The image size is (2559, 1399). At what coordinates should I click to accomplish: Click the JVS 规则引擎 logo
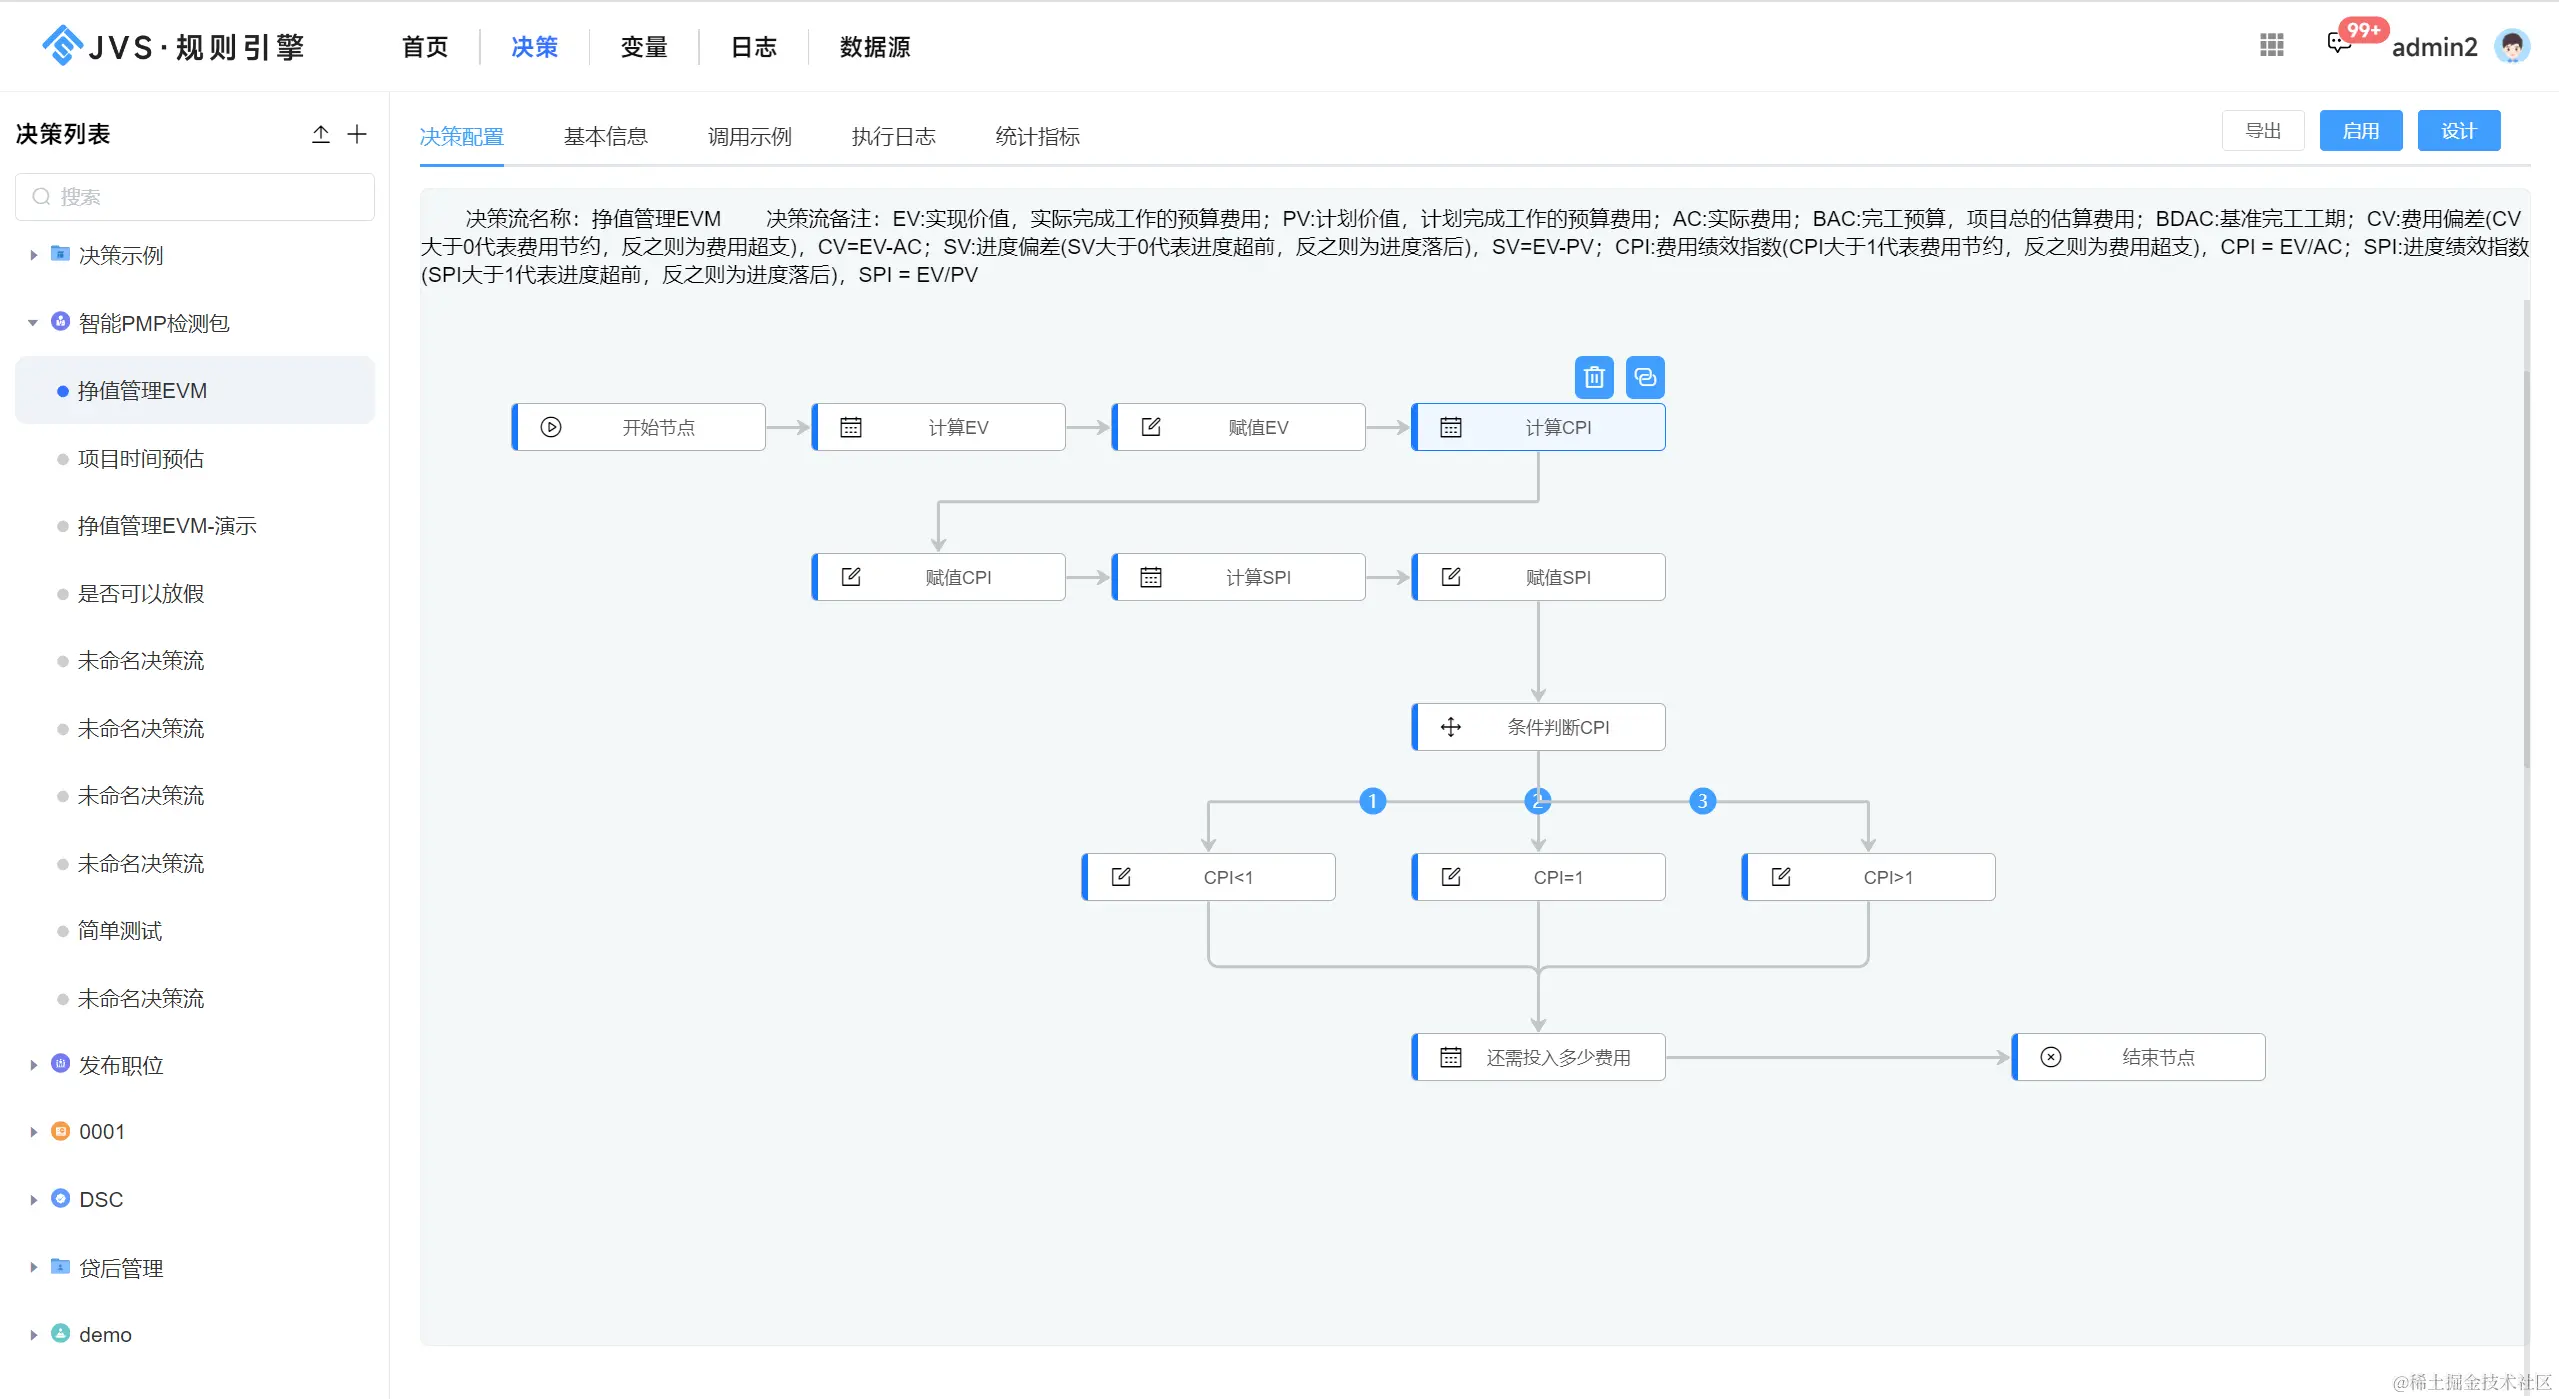pos(172,46)
